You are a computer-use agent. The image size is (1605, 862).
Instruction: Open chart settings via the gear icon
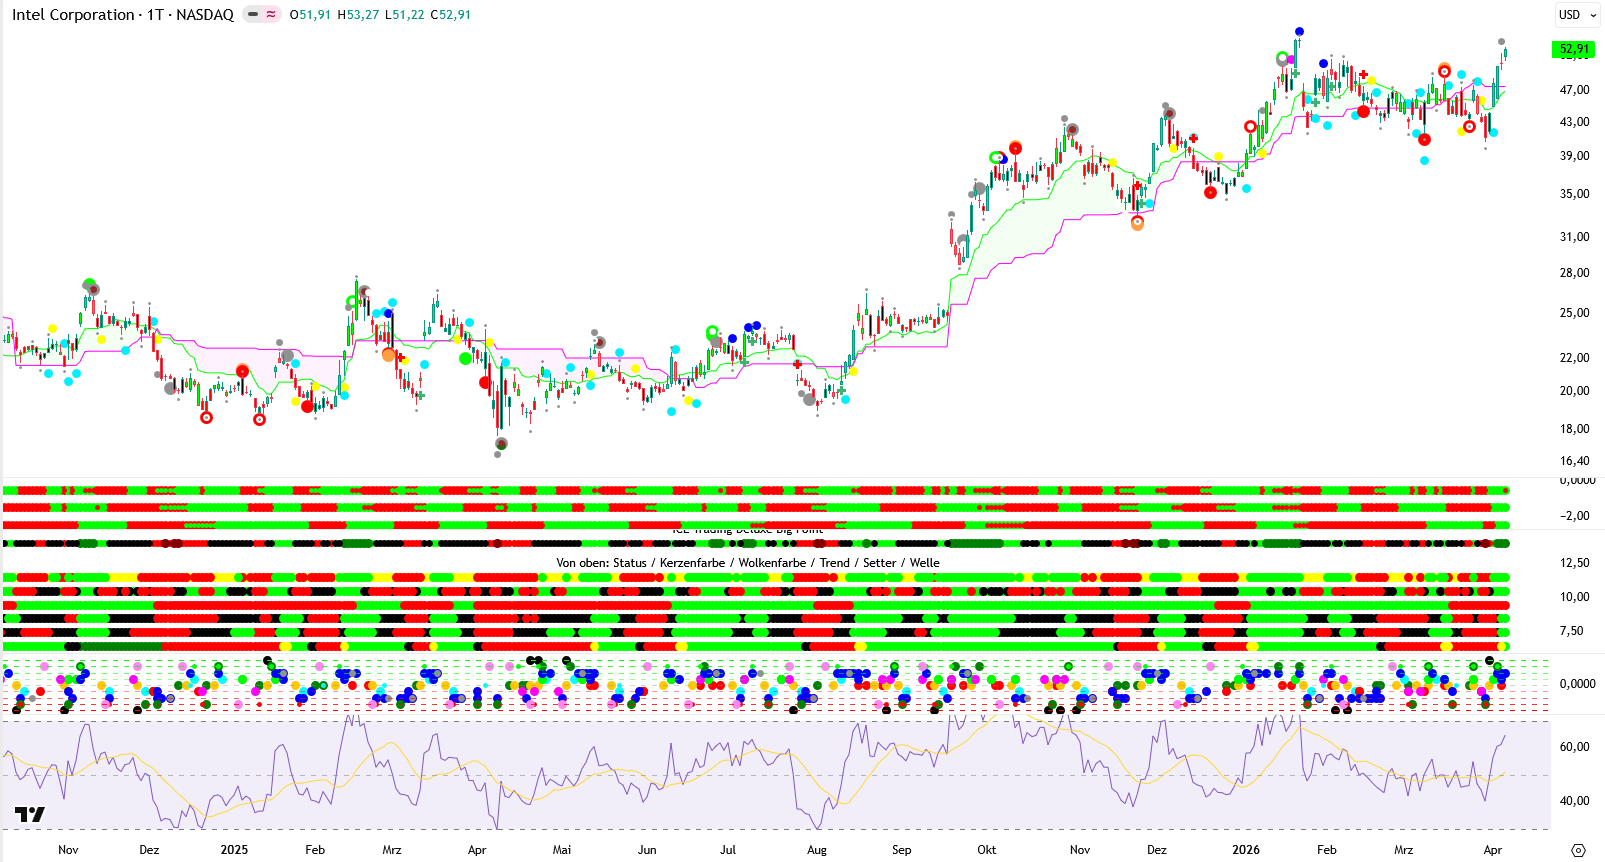(1578, 850)
